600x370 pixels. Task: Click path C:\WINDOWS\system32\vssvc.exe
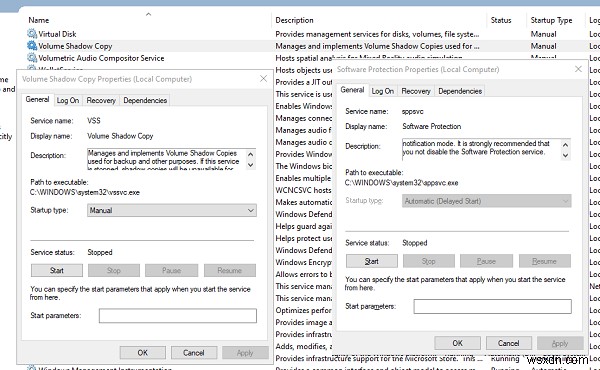pos(85,192)
